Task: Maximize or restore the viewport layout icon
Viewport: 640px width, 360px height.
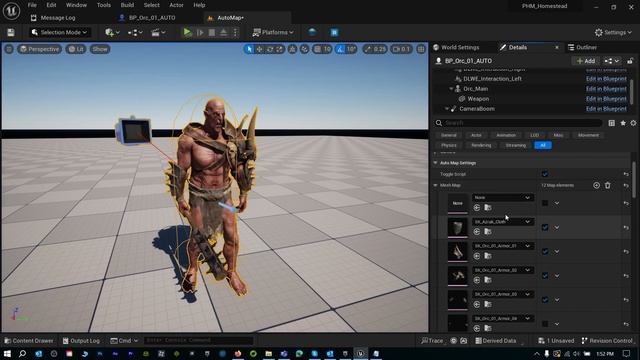Action: 421,49
